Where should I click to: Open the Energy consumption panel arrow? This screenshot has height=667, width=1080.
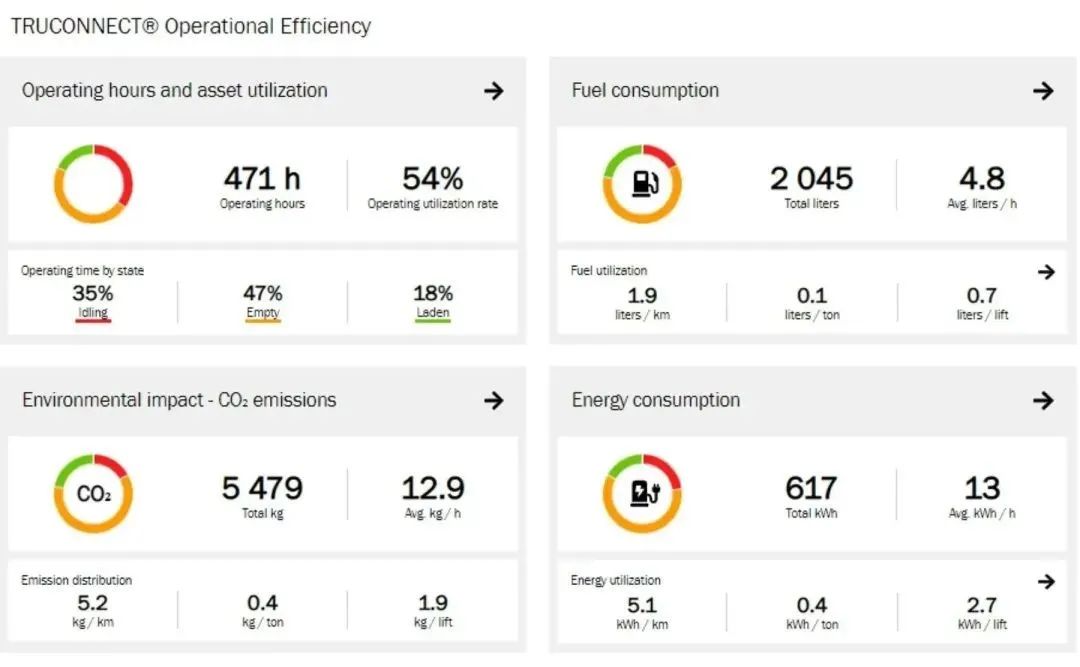coord(1043,401)
